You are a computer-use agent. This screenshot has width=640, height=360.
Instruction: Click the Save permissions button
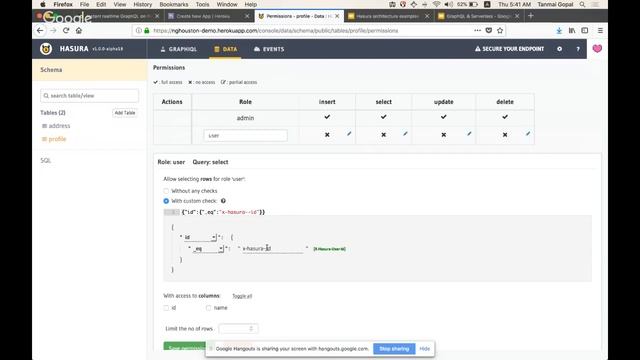tap(185, 346)
